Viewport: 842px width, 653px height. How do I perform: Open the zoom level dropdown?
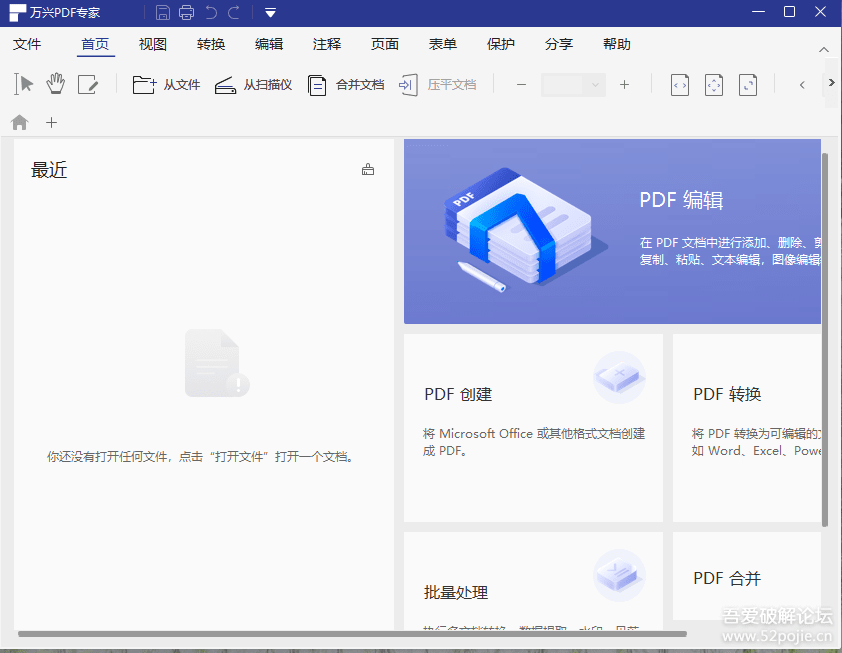point(596,85)
